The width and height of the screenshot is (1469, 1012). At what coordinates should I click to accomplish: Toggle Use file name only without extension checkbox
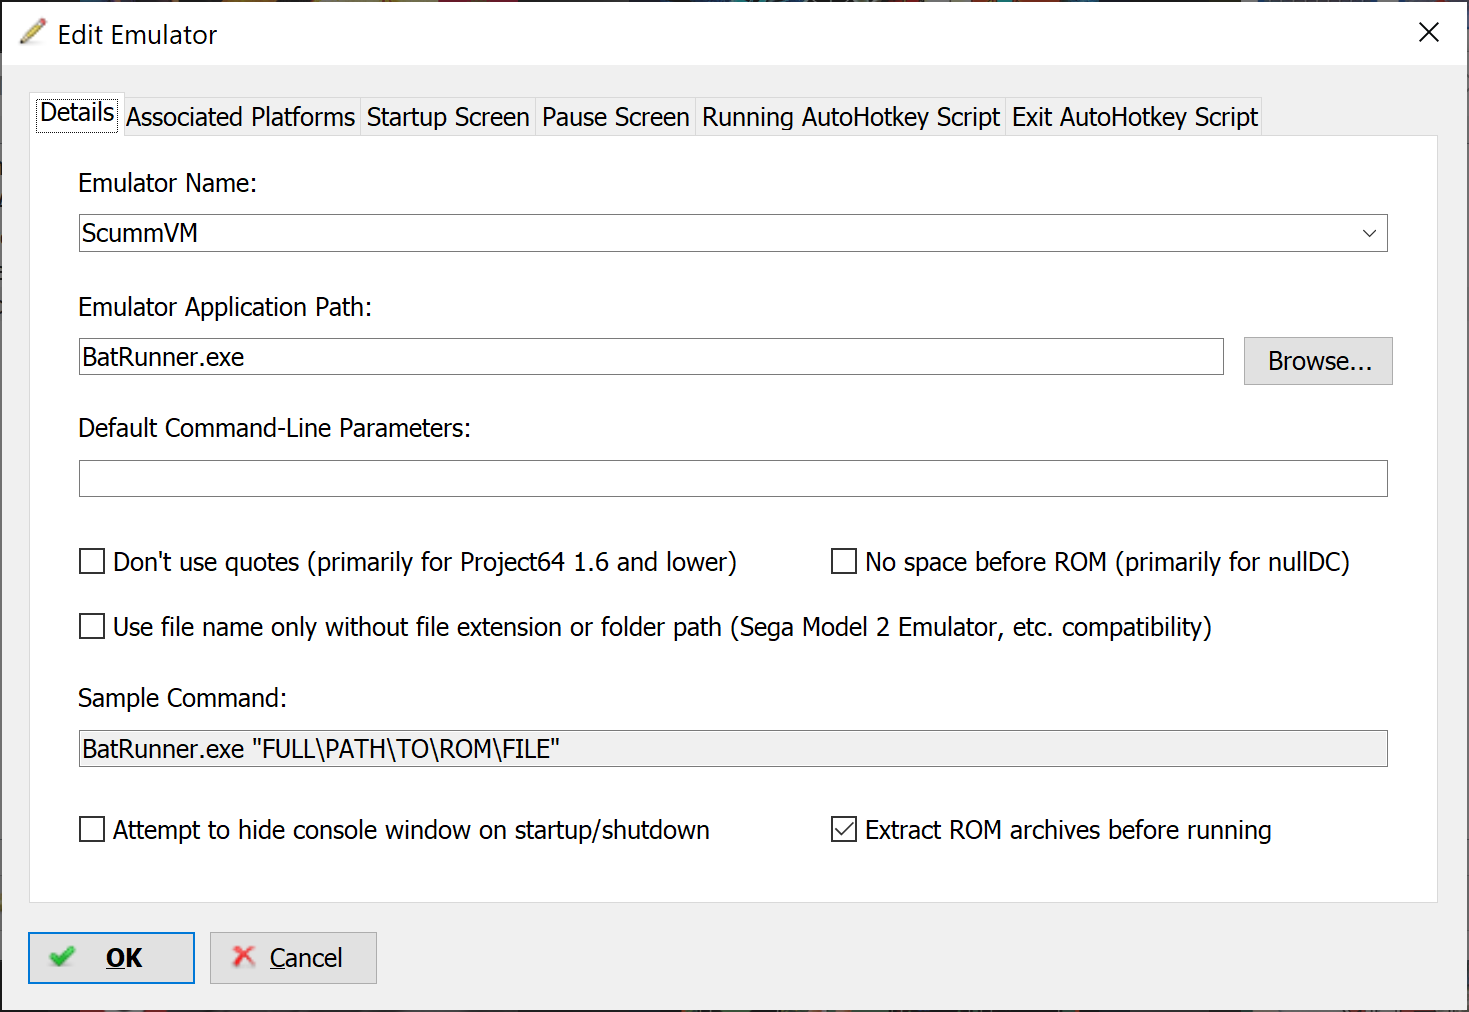tap(92, 626)
